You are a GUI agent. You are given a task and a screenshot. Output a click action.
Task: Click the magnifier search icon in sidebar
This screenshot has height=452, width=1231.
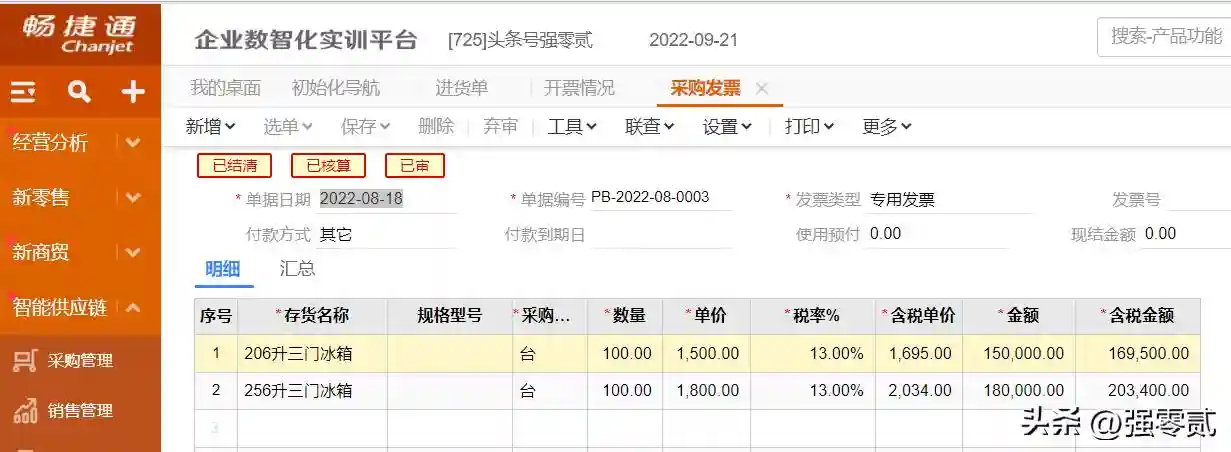[x=79, y=93]
